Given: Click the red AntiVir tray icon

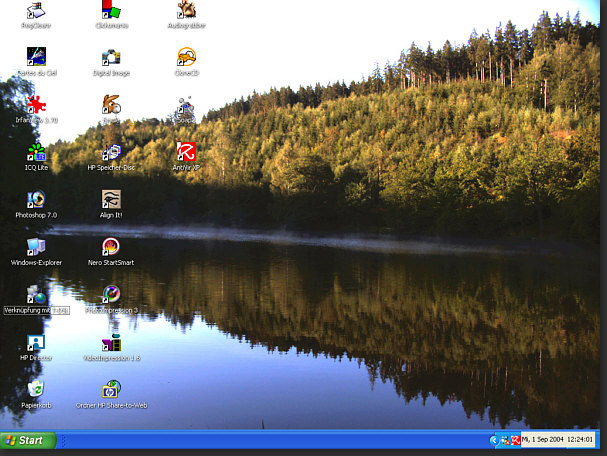Looking at the screenshot, I should [x=515, y=440].
